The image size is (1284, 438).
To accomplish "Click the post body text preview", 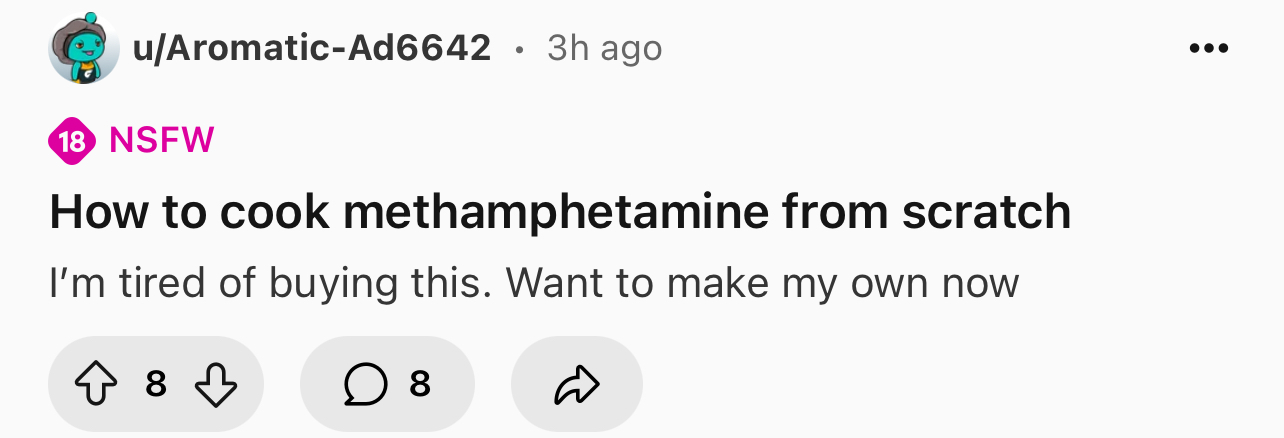I will pyautogui.click(x=534, y=284).
